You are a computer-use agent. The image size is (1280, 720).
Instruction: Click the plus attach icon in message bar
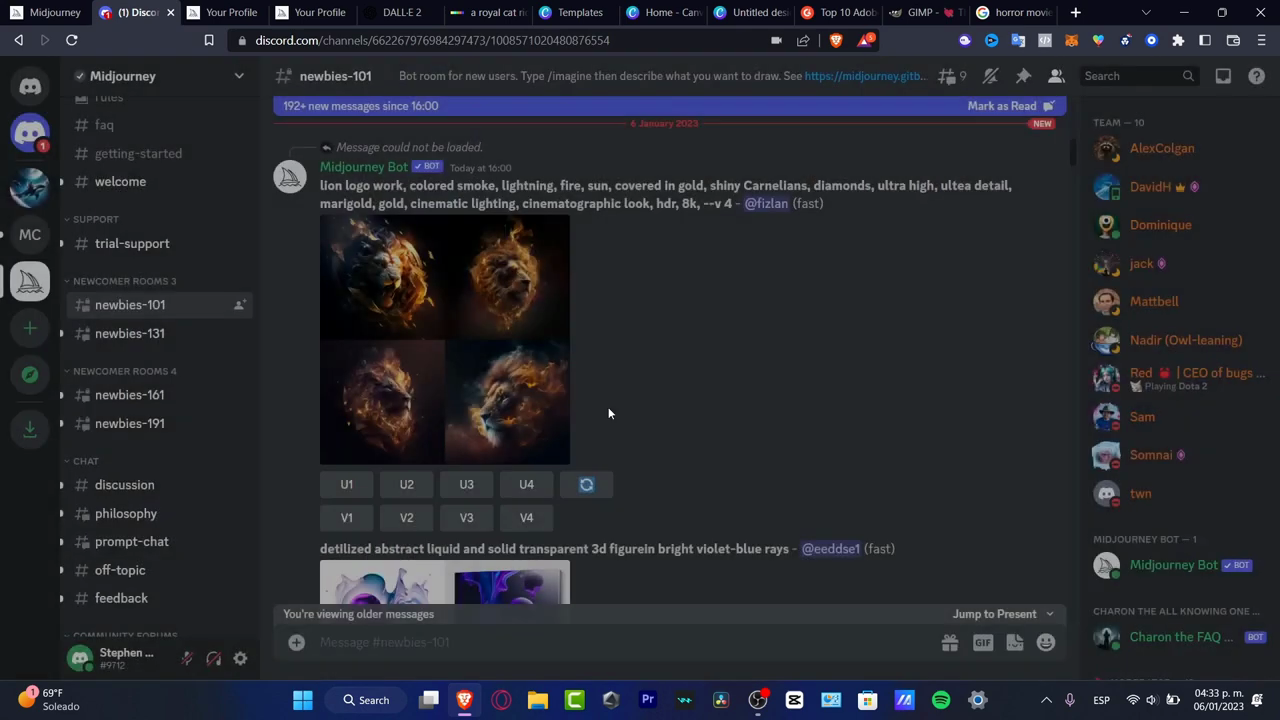tap(296, 643)
